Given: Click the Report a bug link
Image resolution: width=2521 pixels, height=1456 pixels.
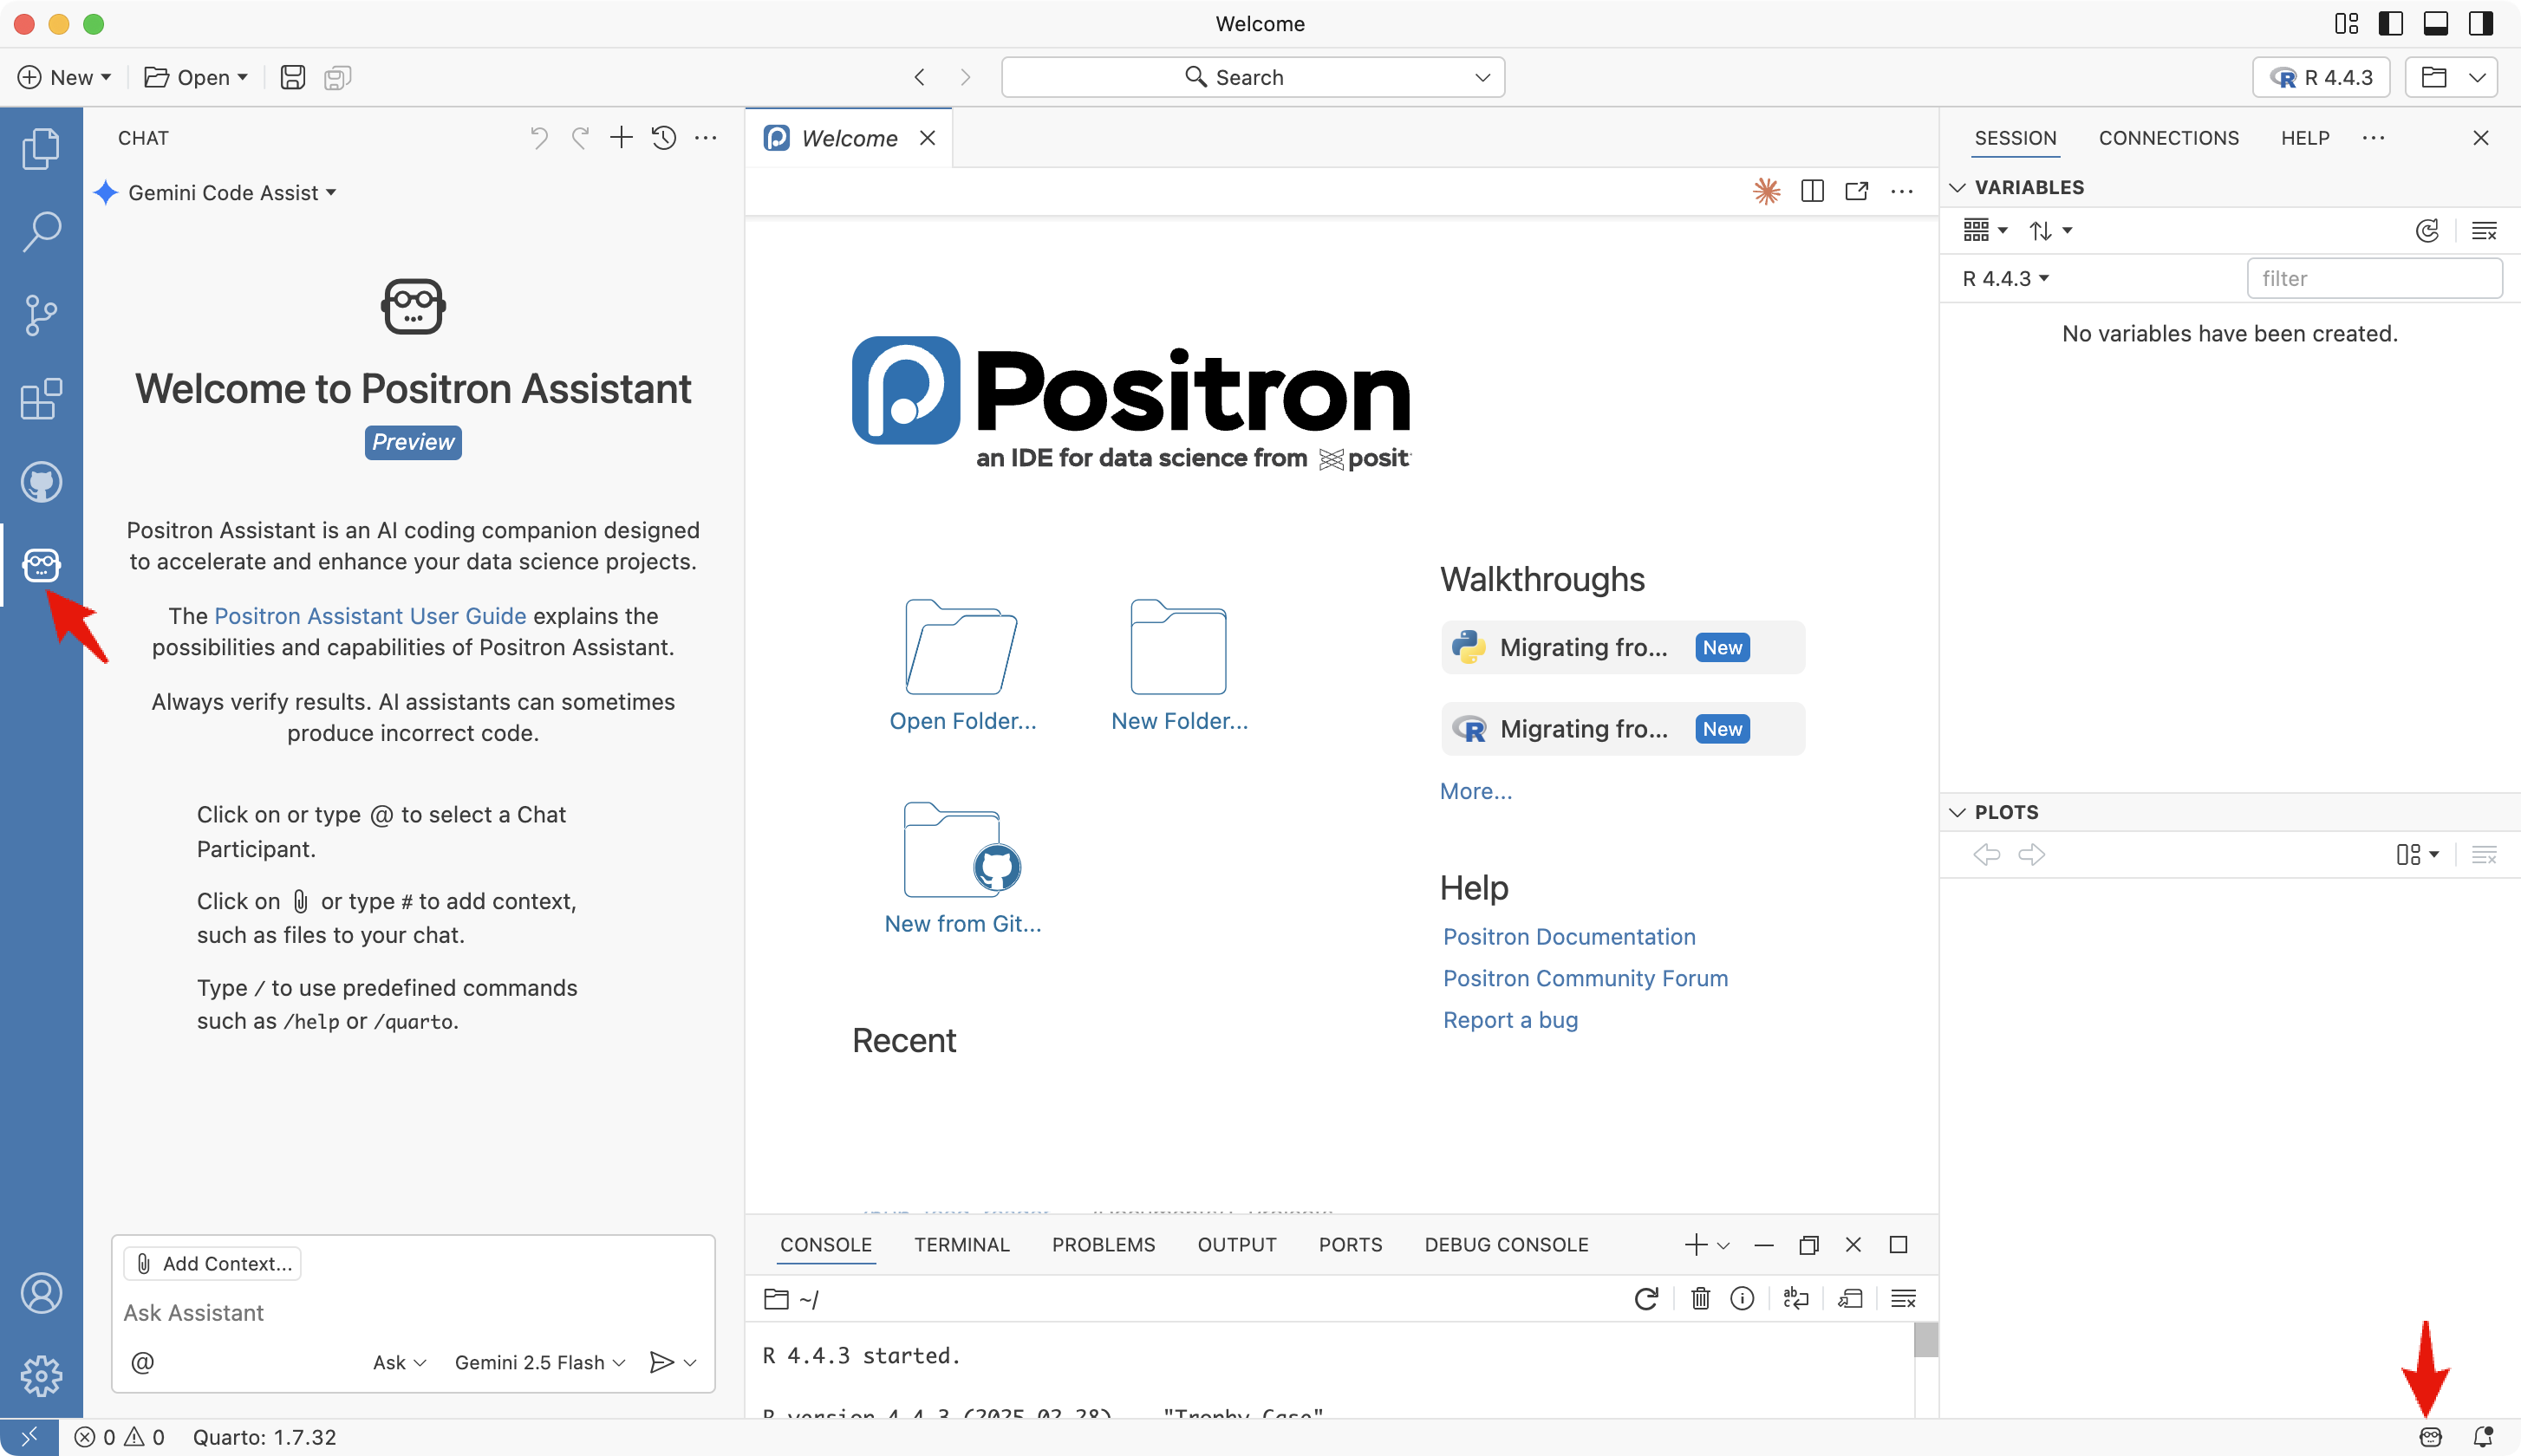Looking at the screenshot, I should click(x=1510, y=1020).
